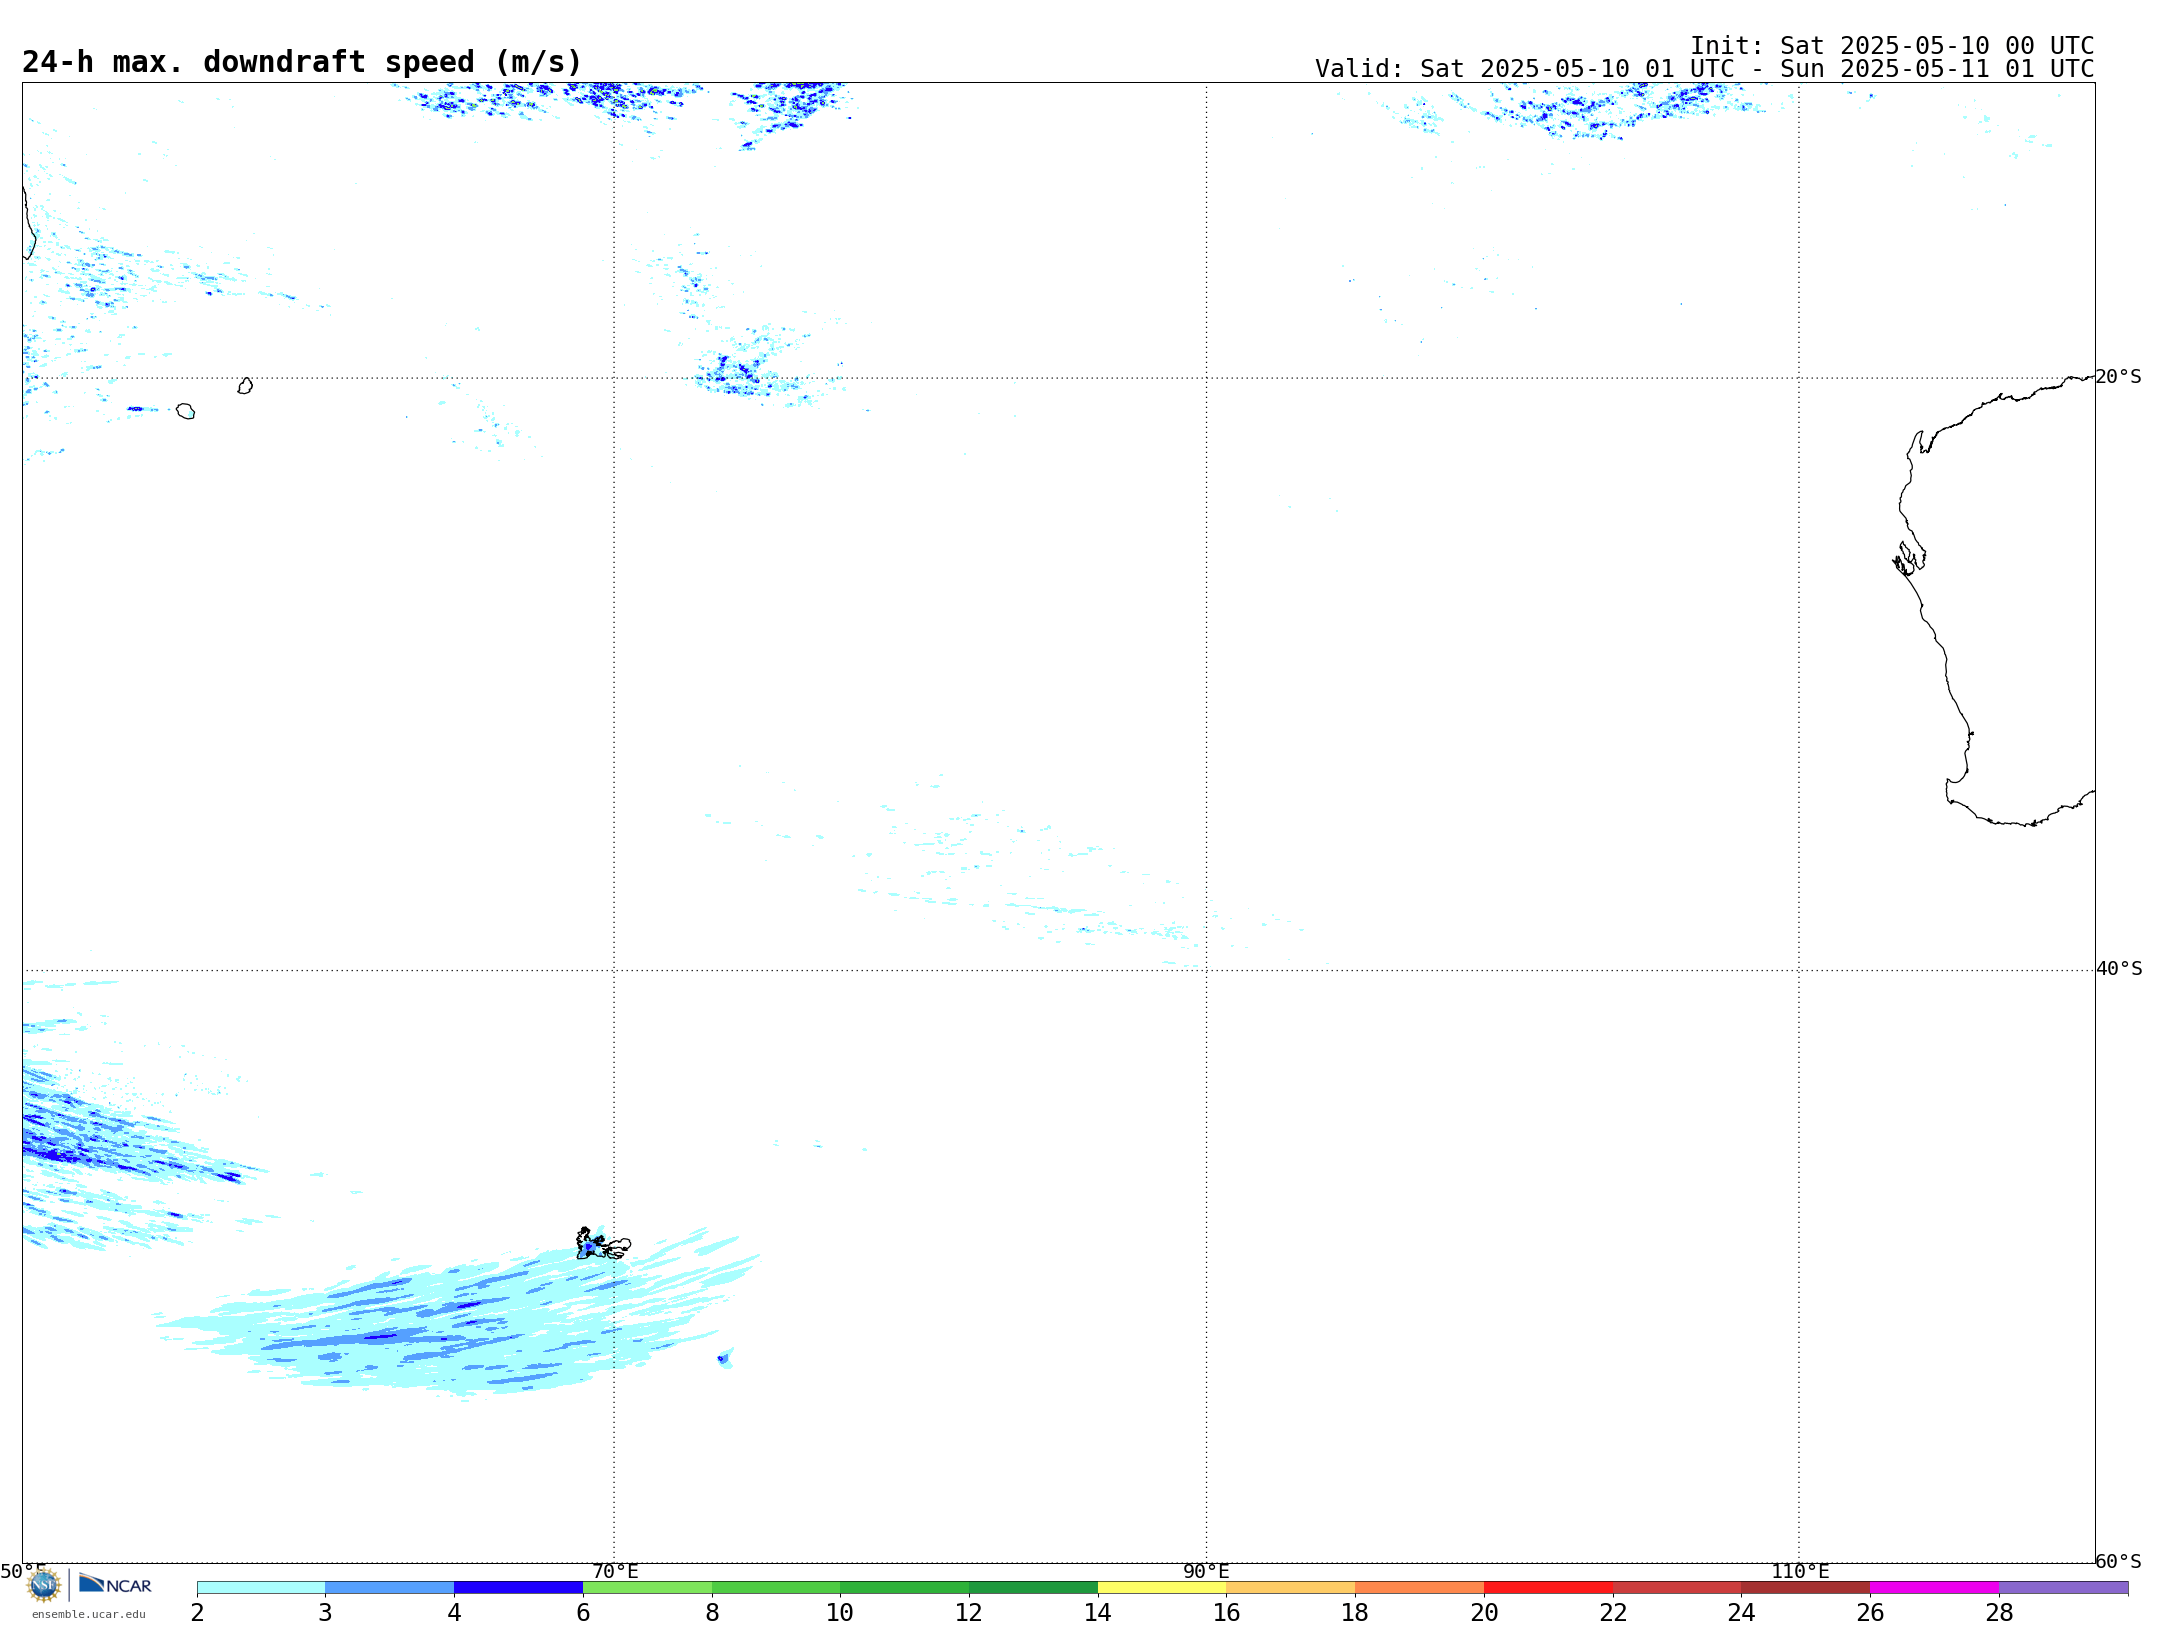
Task: Click the colorbar tick label '20'
Action: [1484, 1613]
